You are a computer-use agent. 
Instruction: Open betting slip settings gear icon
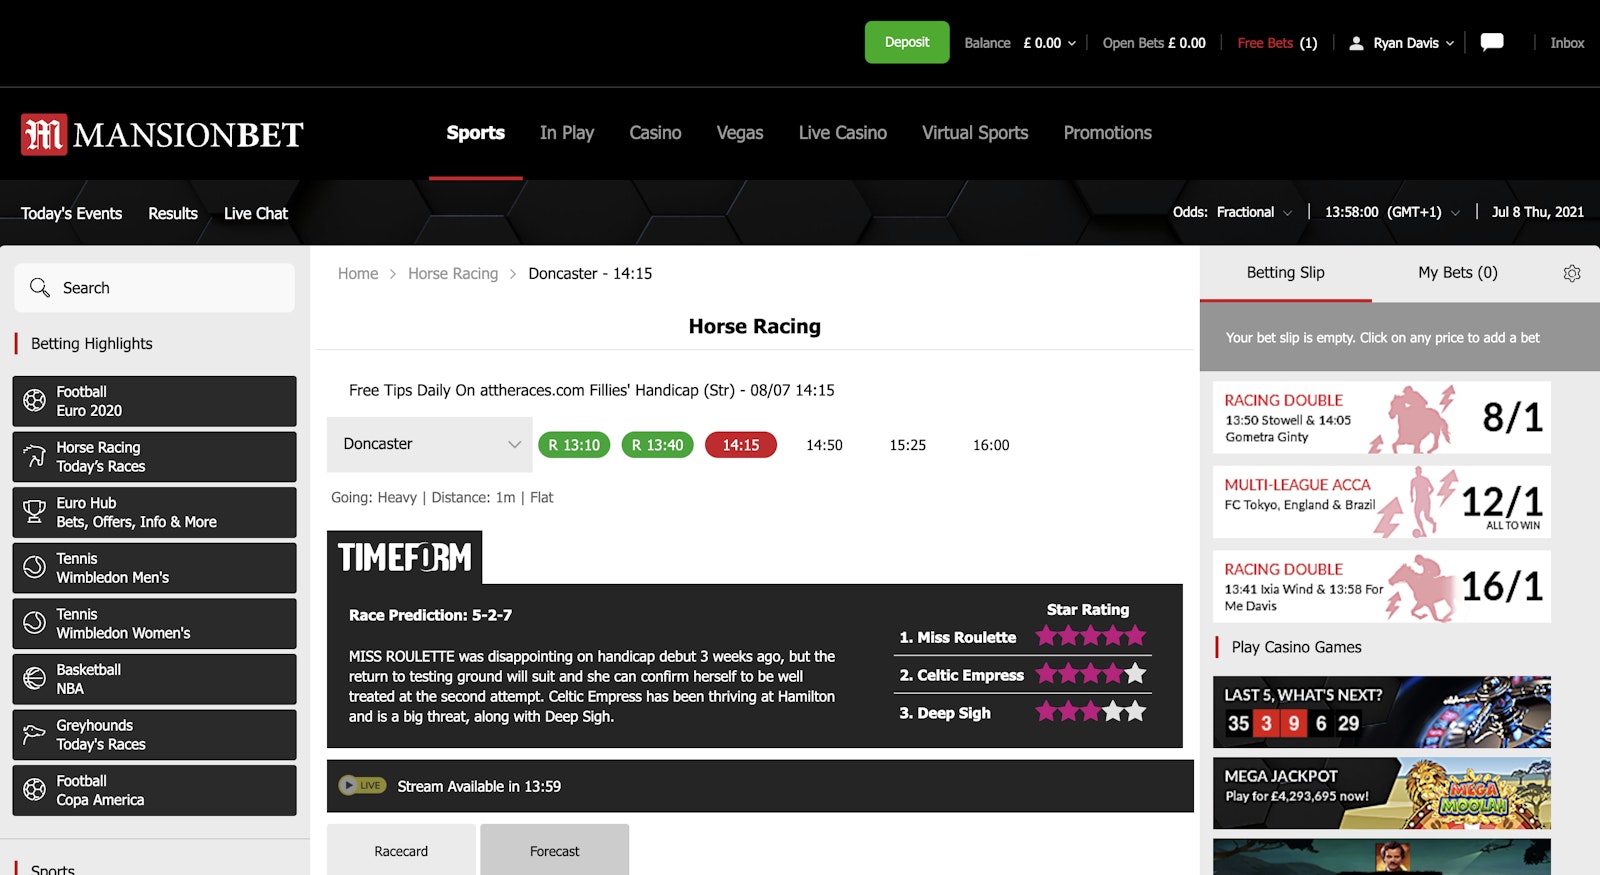(1571, 273)
